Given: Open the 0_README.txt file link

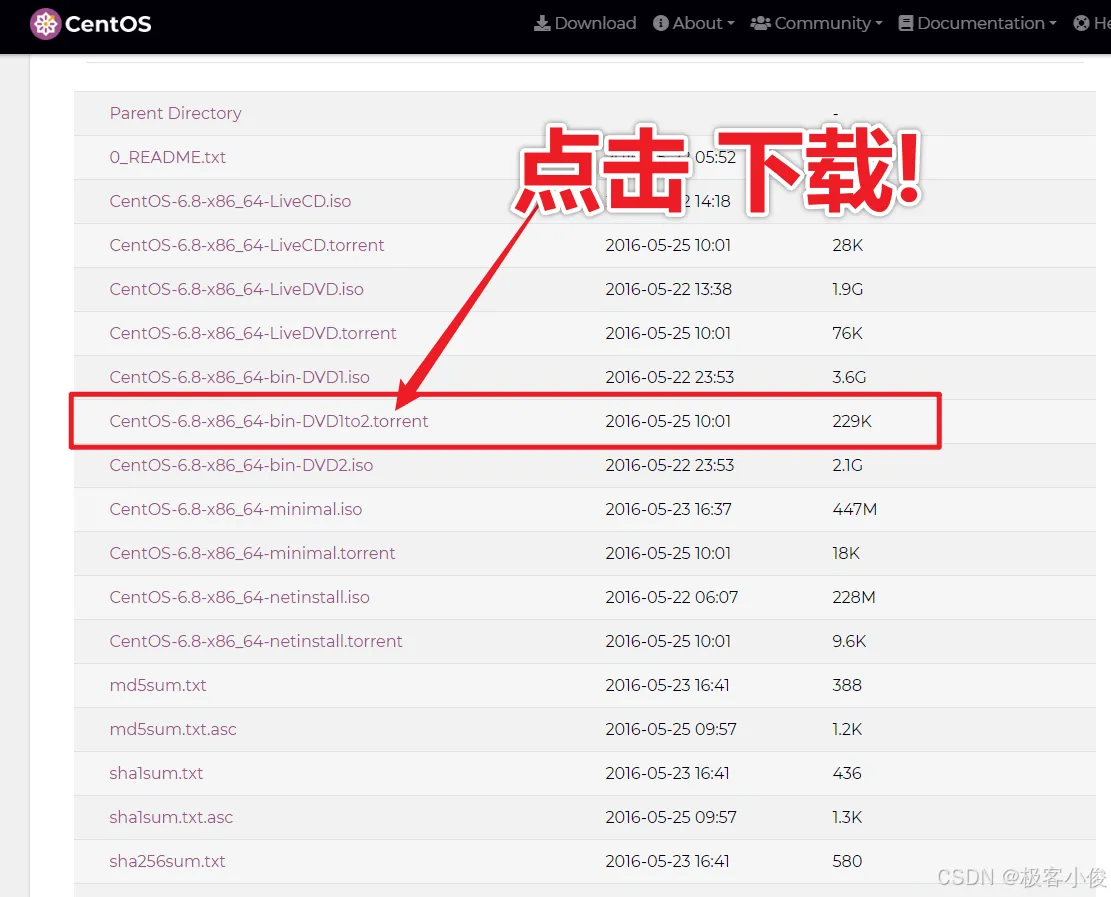Looking at the screenshot, I should (x=168, y=157).
